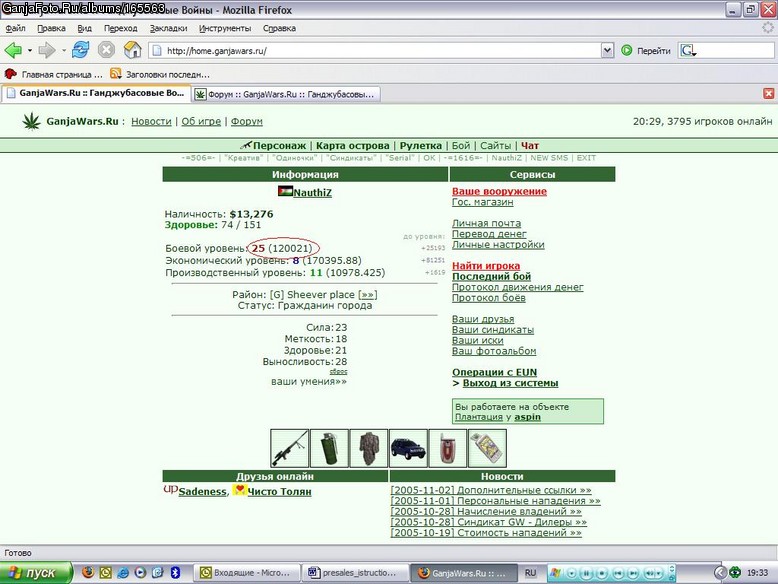Click the Bluetooth quick launch icon
778x584 pixels.
[175, 573]
